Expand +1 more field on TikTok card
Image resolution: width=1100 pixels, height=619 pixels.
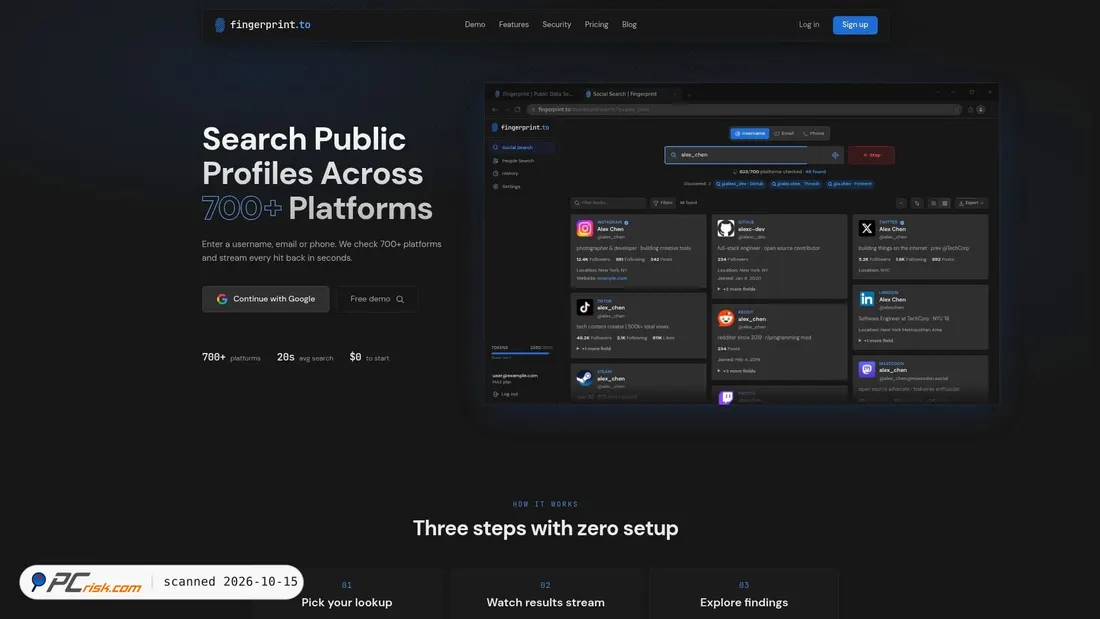tap(594, 349)
